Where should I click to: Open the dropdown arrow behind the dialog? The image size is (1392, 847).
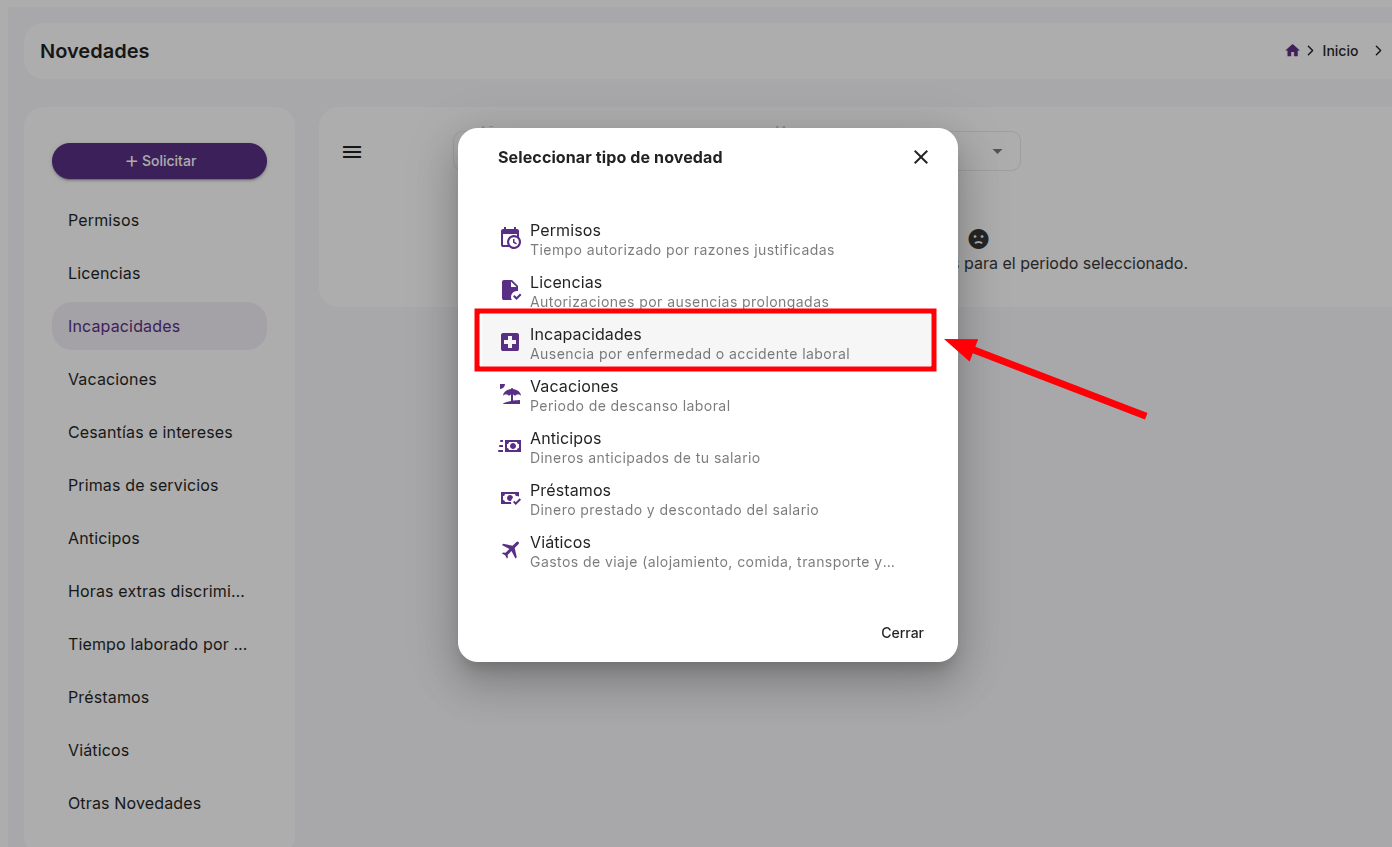(x=997, y=151)
